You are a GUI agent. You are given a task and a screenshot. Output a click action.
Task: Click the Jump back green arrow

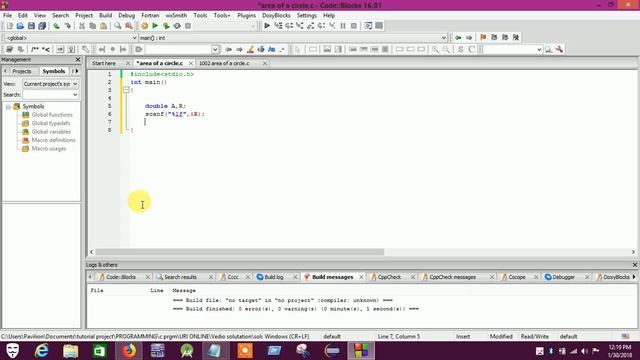(x=458, y=38)
